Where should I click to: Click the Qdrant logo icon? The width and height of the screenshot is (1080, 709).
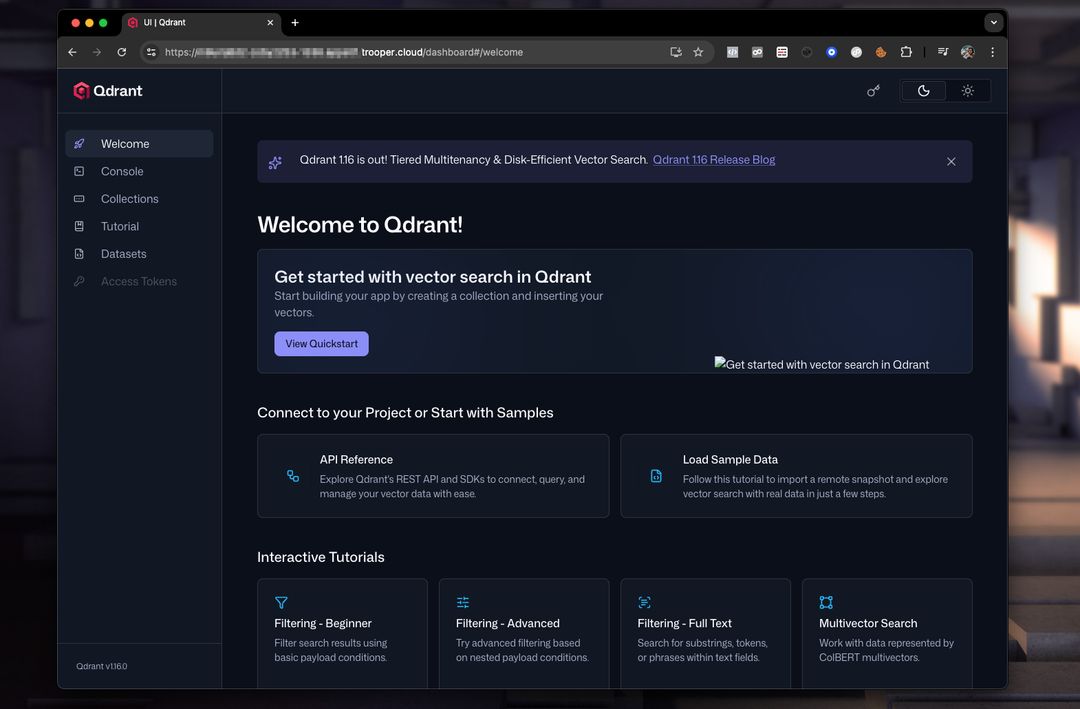pos(82,90)
